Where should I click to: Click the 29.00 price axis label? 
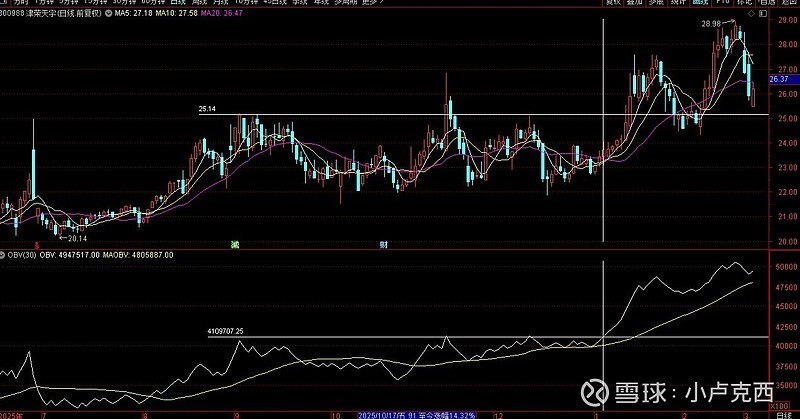[x=788, y=20]
